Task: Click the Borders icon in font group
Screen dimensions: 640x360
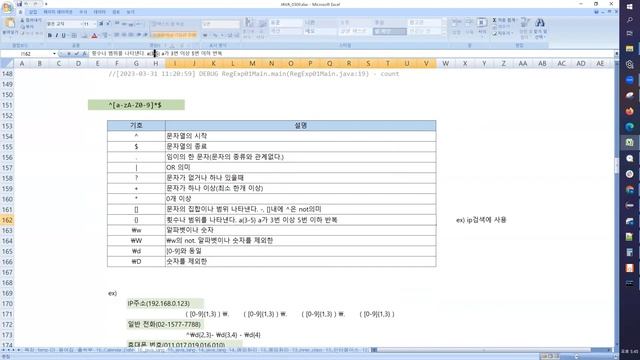Action: tap(74, 36)
